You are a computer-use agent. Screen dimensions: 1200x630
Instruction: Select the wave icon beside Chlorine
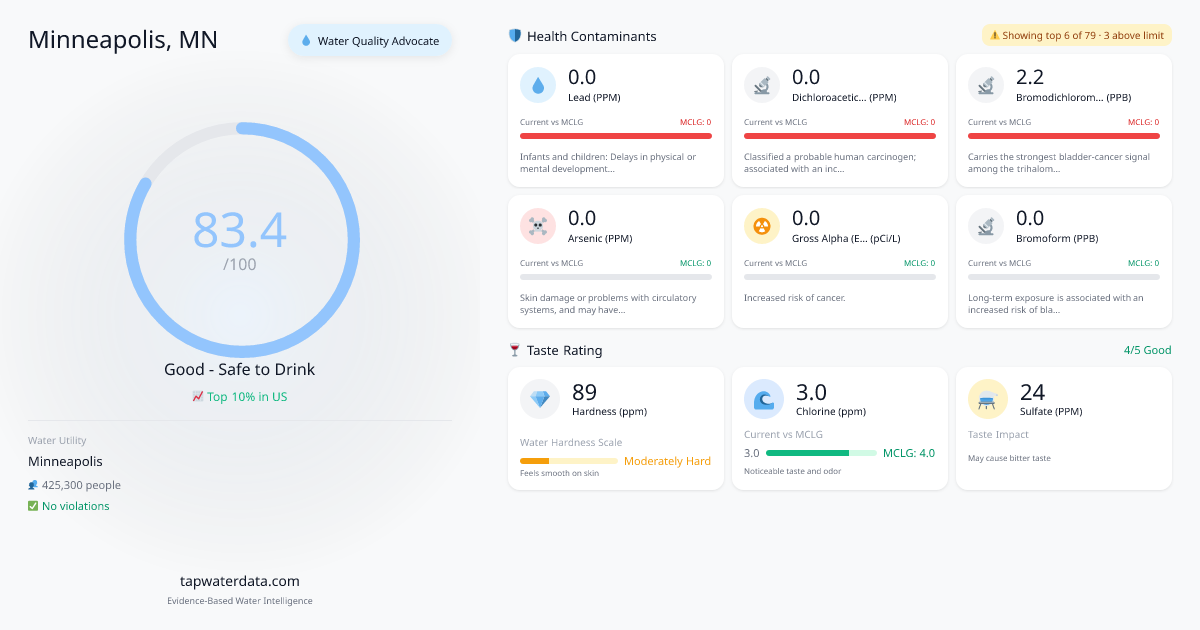(764, 399)
